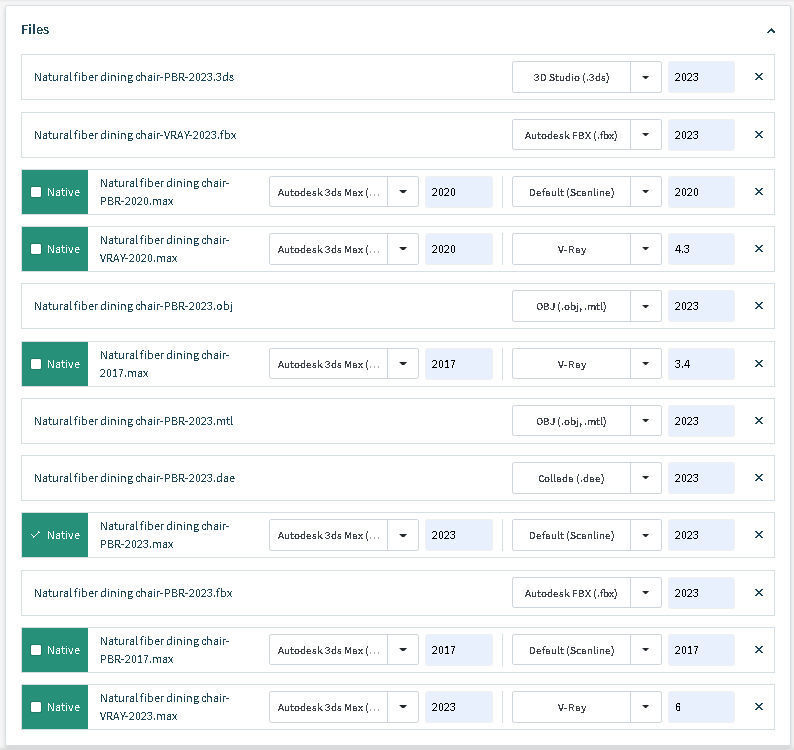Remove the VRAY-2023.fbx file row

[x=758, y=135]
